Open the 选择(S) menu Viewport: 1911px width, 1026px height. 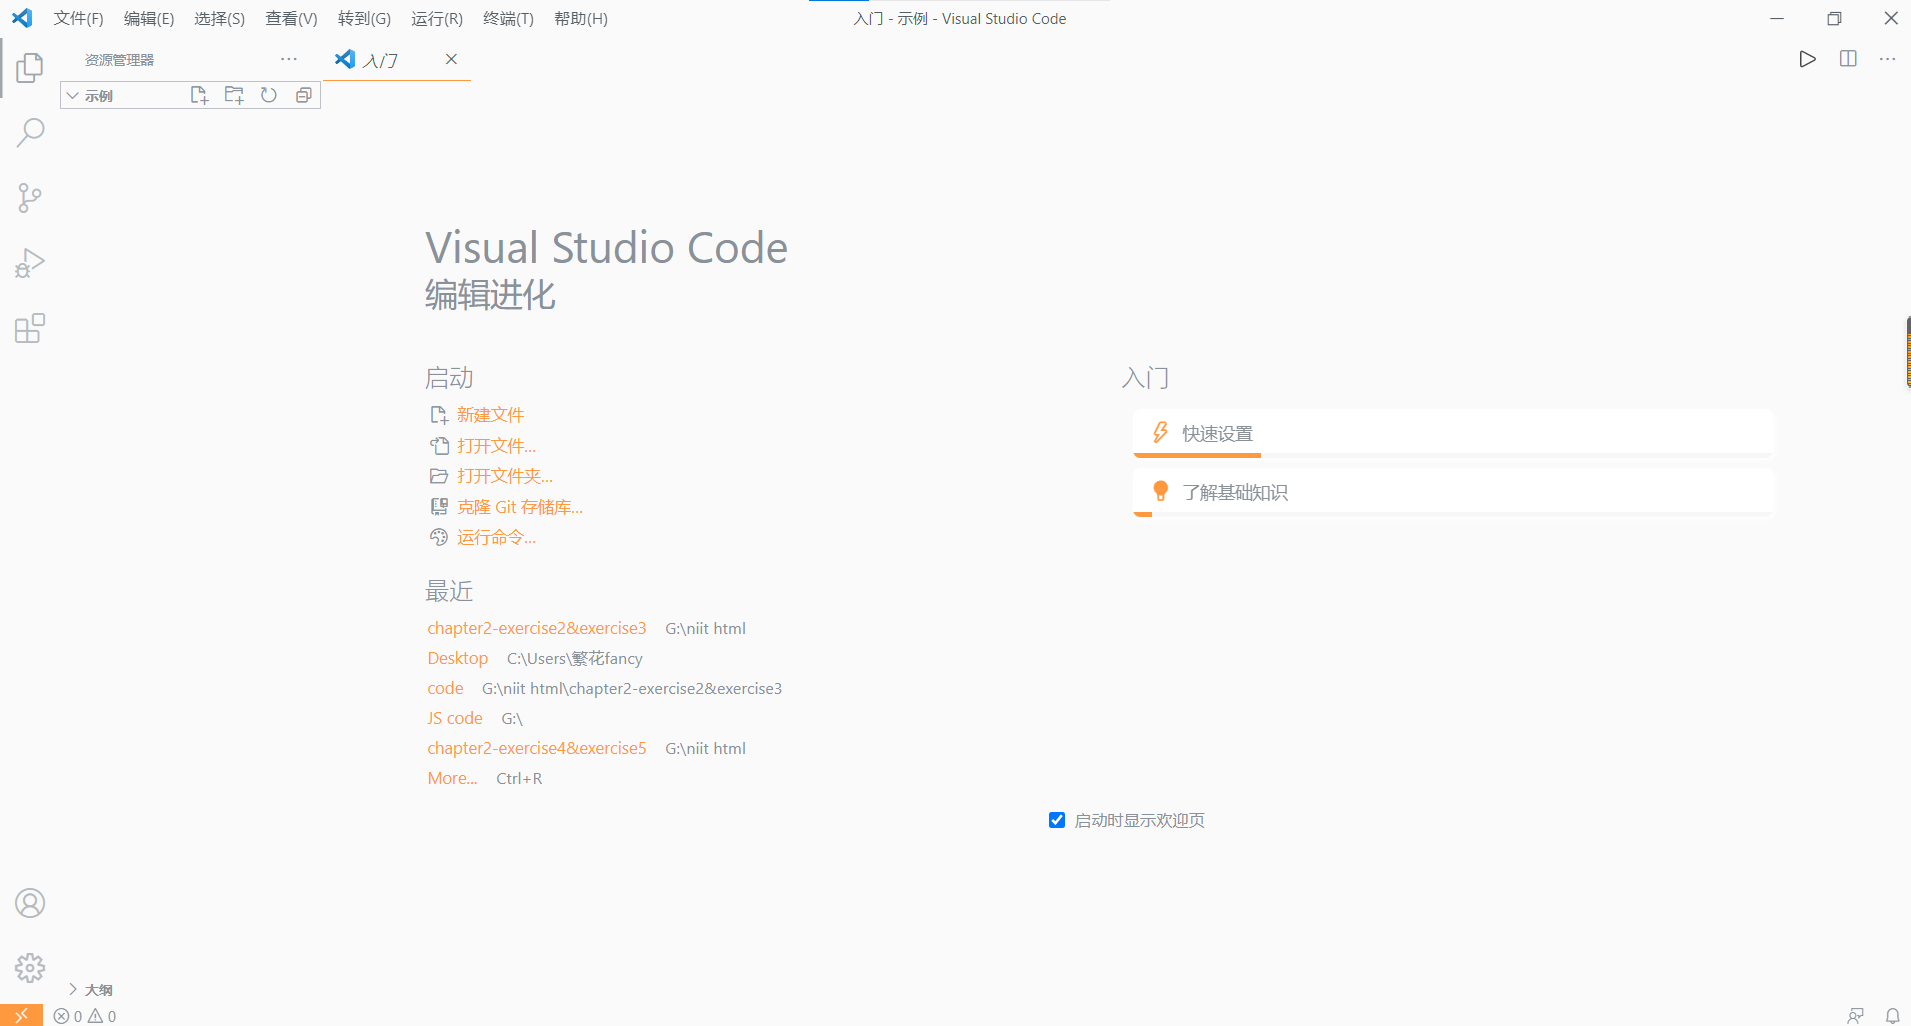tap(219, 18)
